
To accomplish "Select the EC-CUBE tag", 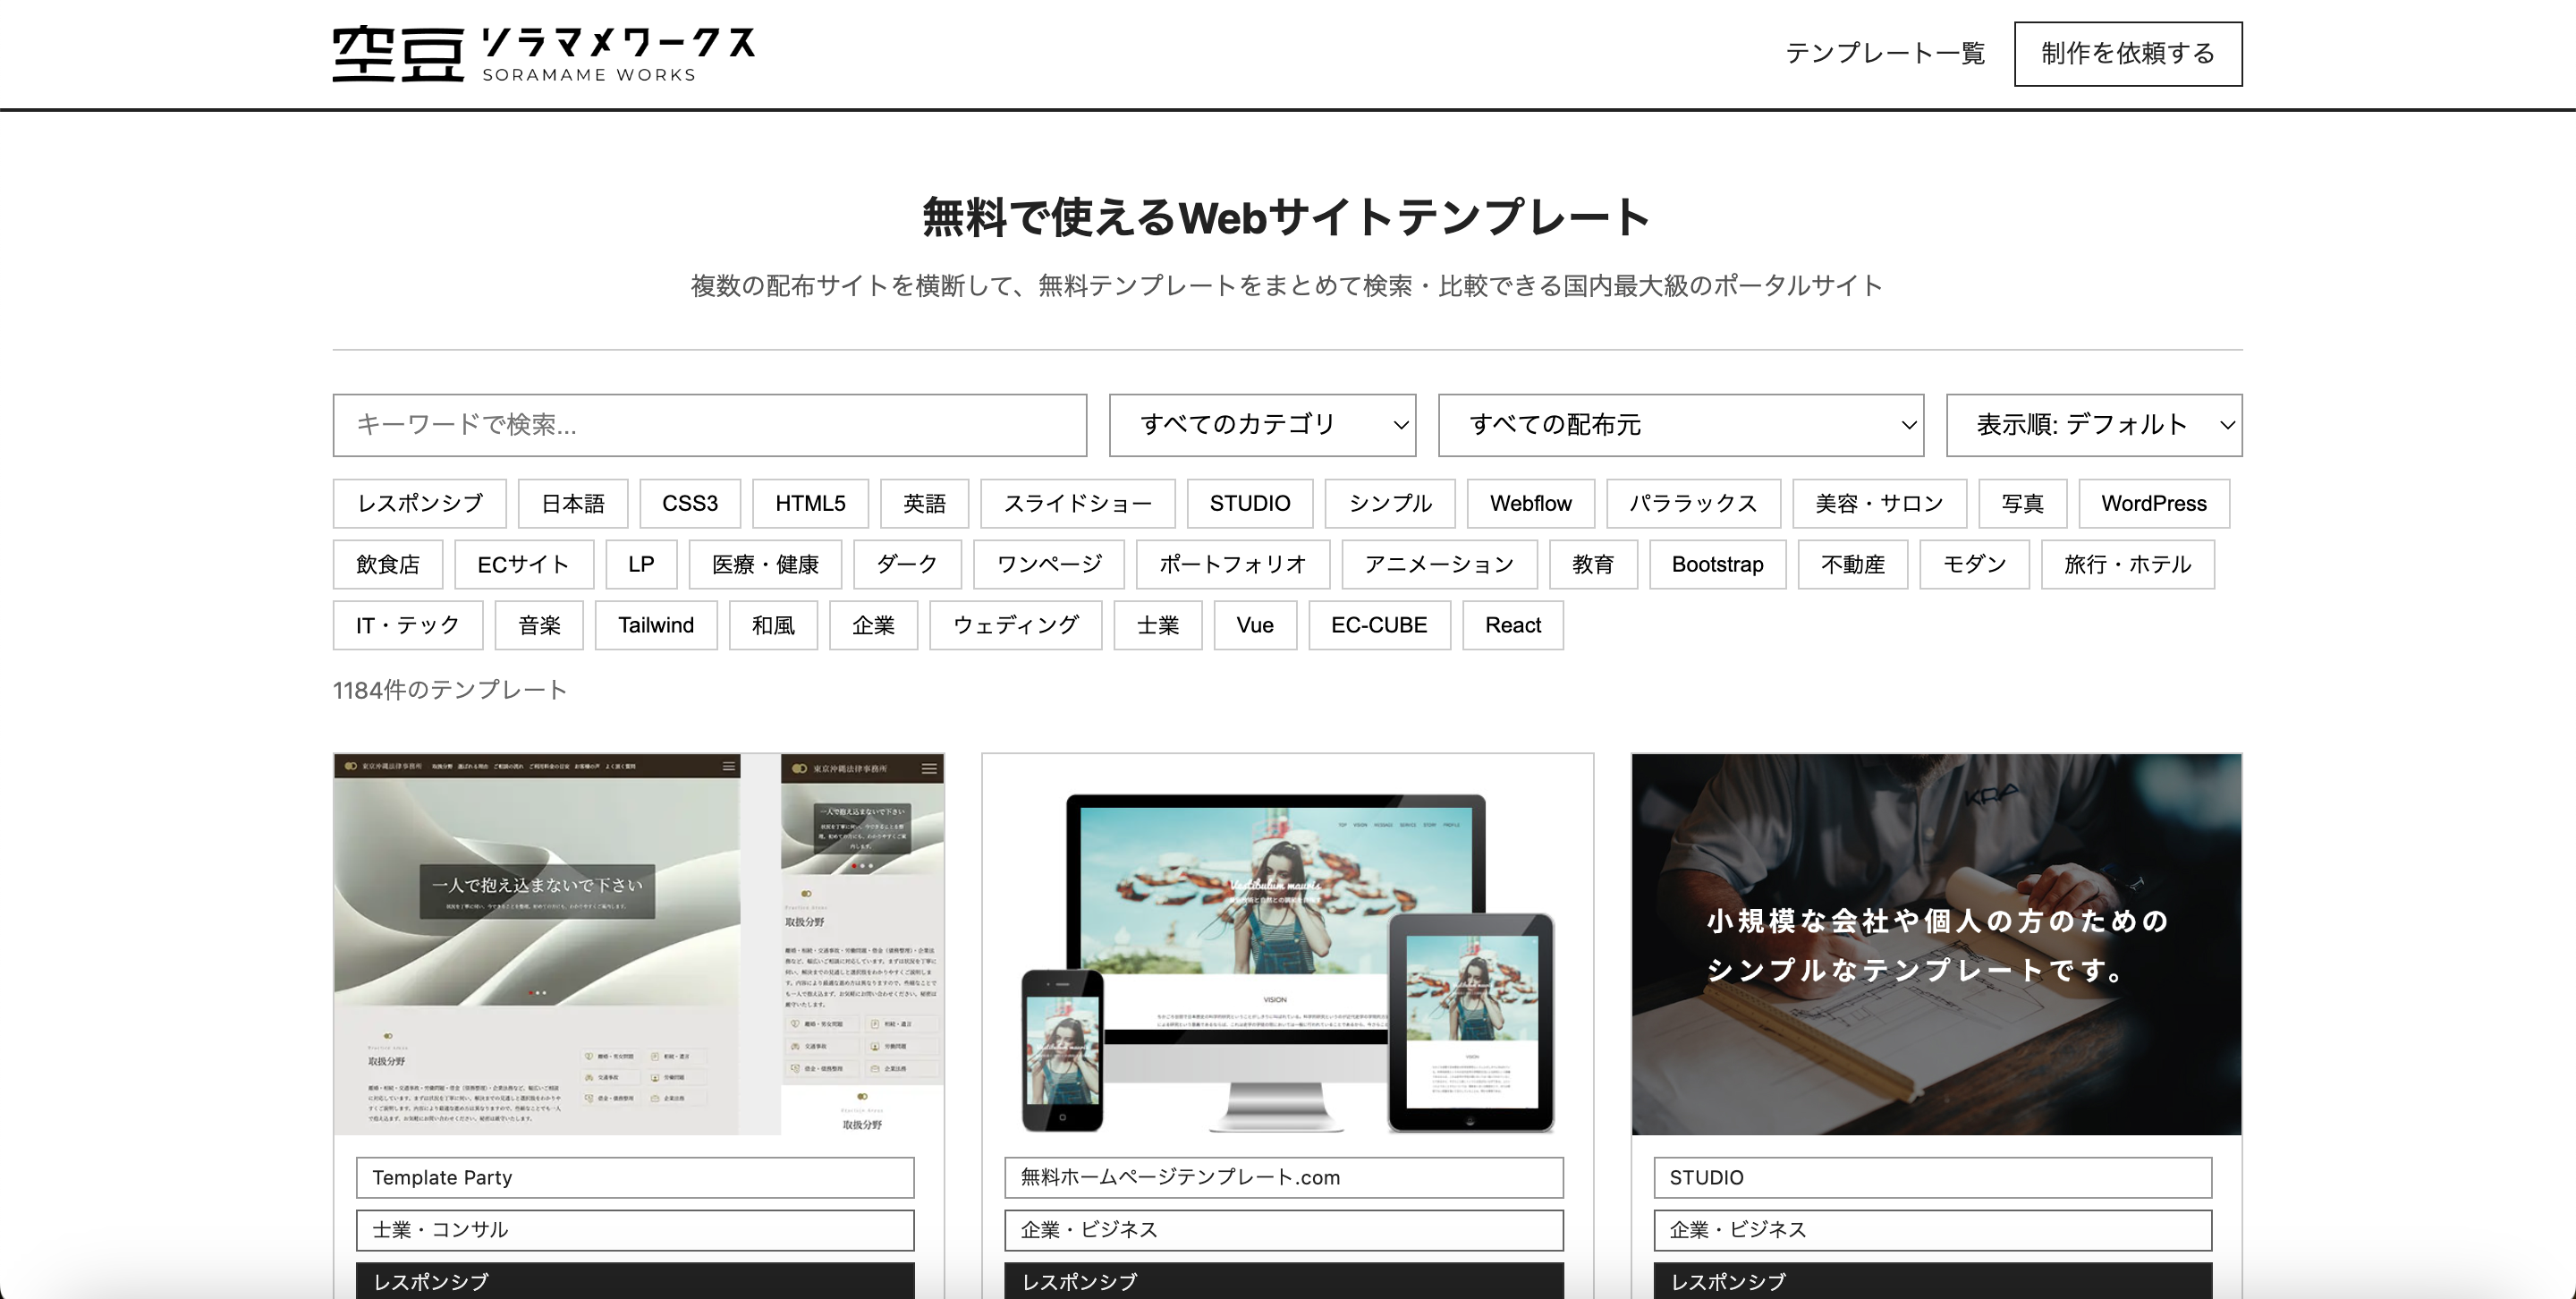I will [x=1378, y=625].
